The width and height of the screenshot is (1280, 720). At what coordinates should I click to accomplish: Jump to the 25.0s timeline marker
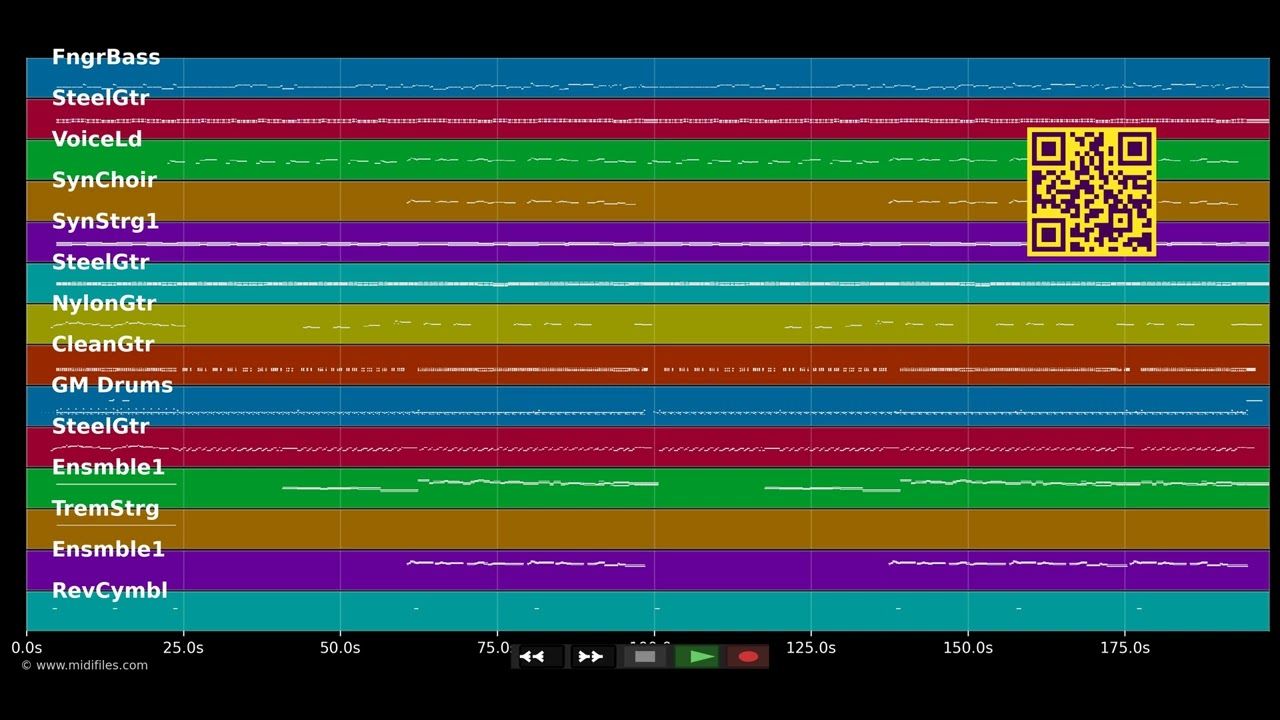(x=183, y=648)
